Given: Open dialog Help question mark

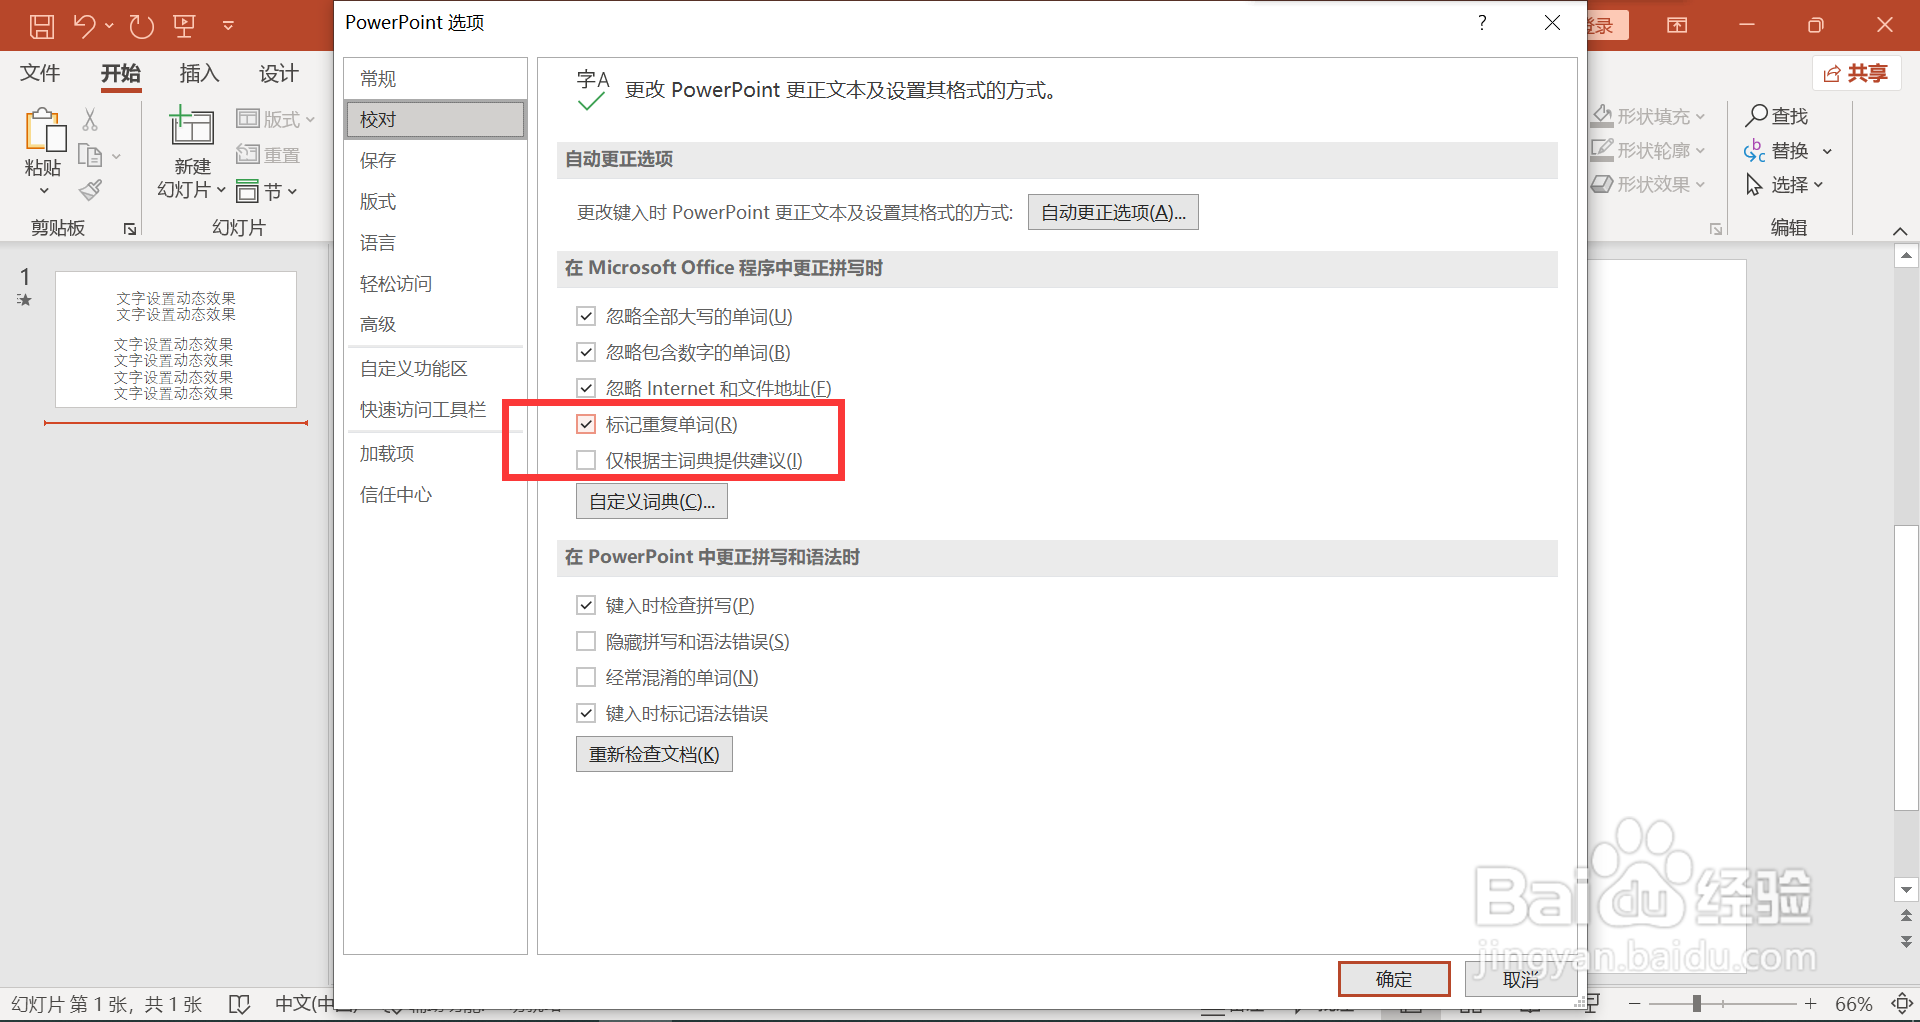Looking at the screenshot, I should pos(1482,22).
